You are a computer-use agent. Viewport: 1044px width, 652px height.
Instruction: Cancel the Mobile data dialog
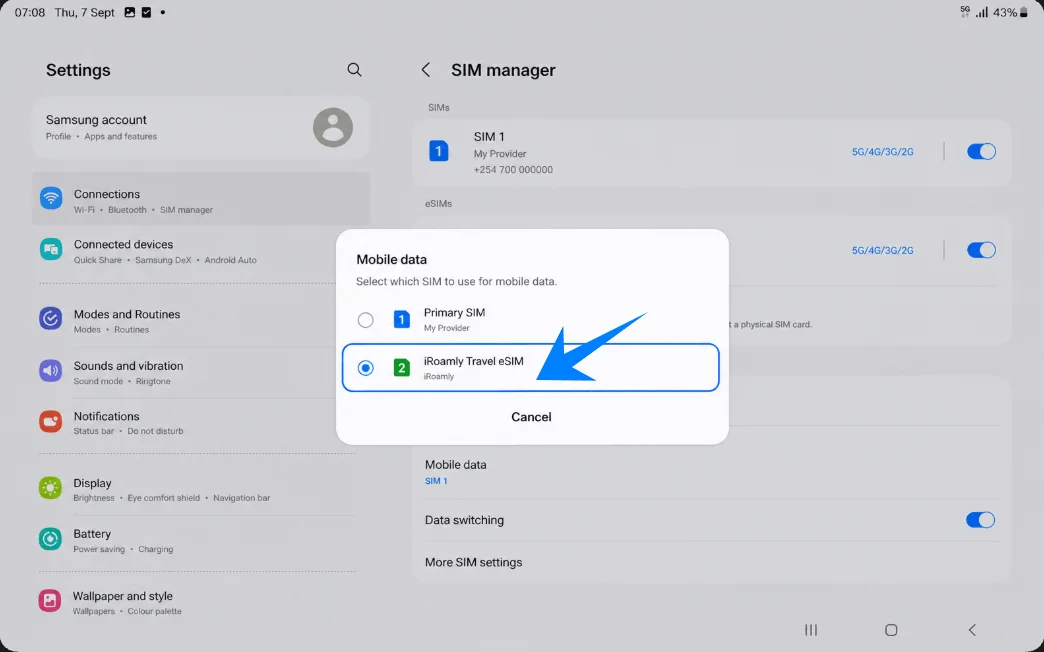pos(531,417)
